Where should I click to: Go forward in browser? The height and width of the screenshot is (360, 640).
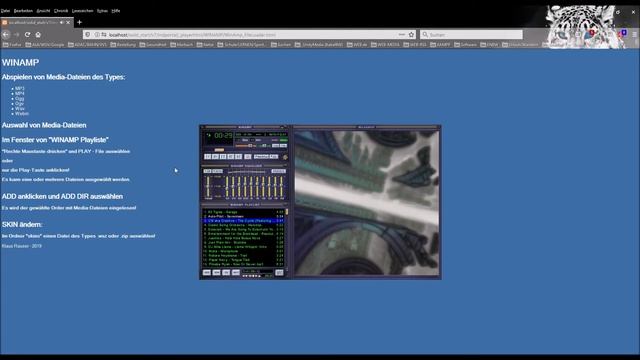(17, 35)
